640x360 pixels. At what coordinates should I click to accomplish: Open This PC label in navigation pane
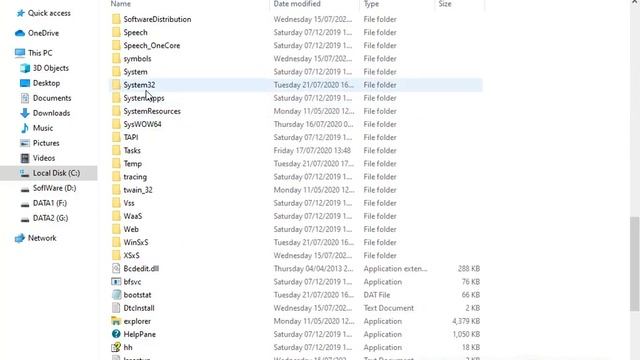point(40,53)
